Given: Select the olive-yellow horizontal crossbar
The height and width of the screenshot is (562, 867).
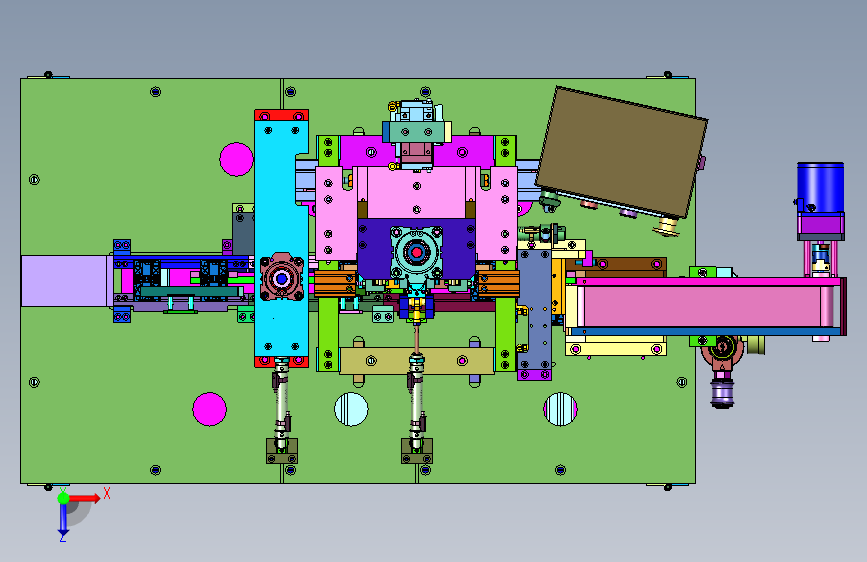Looking at the screenshot, I should (x=416, y=361).
